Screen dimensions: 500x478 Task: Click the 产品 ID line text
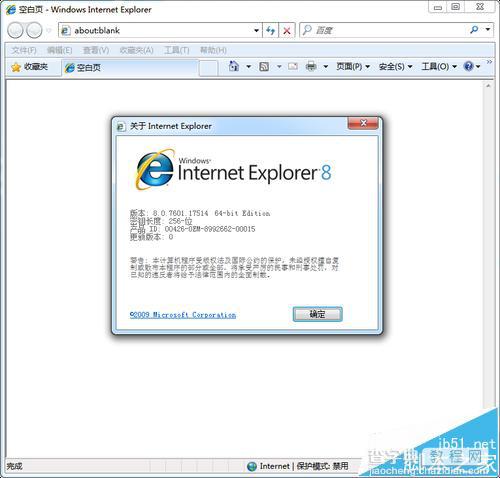pos(192,229)
